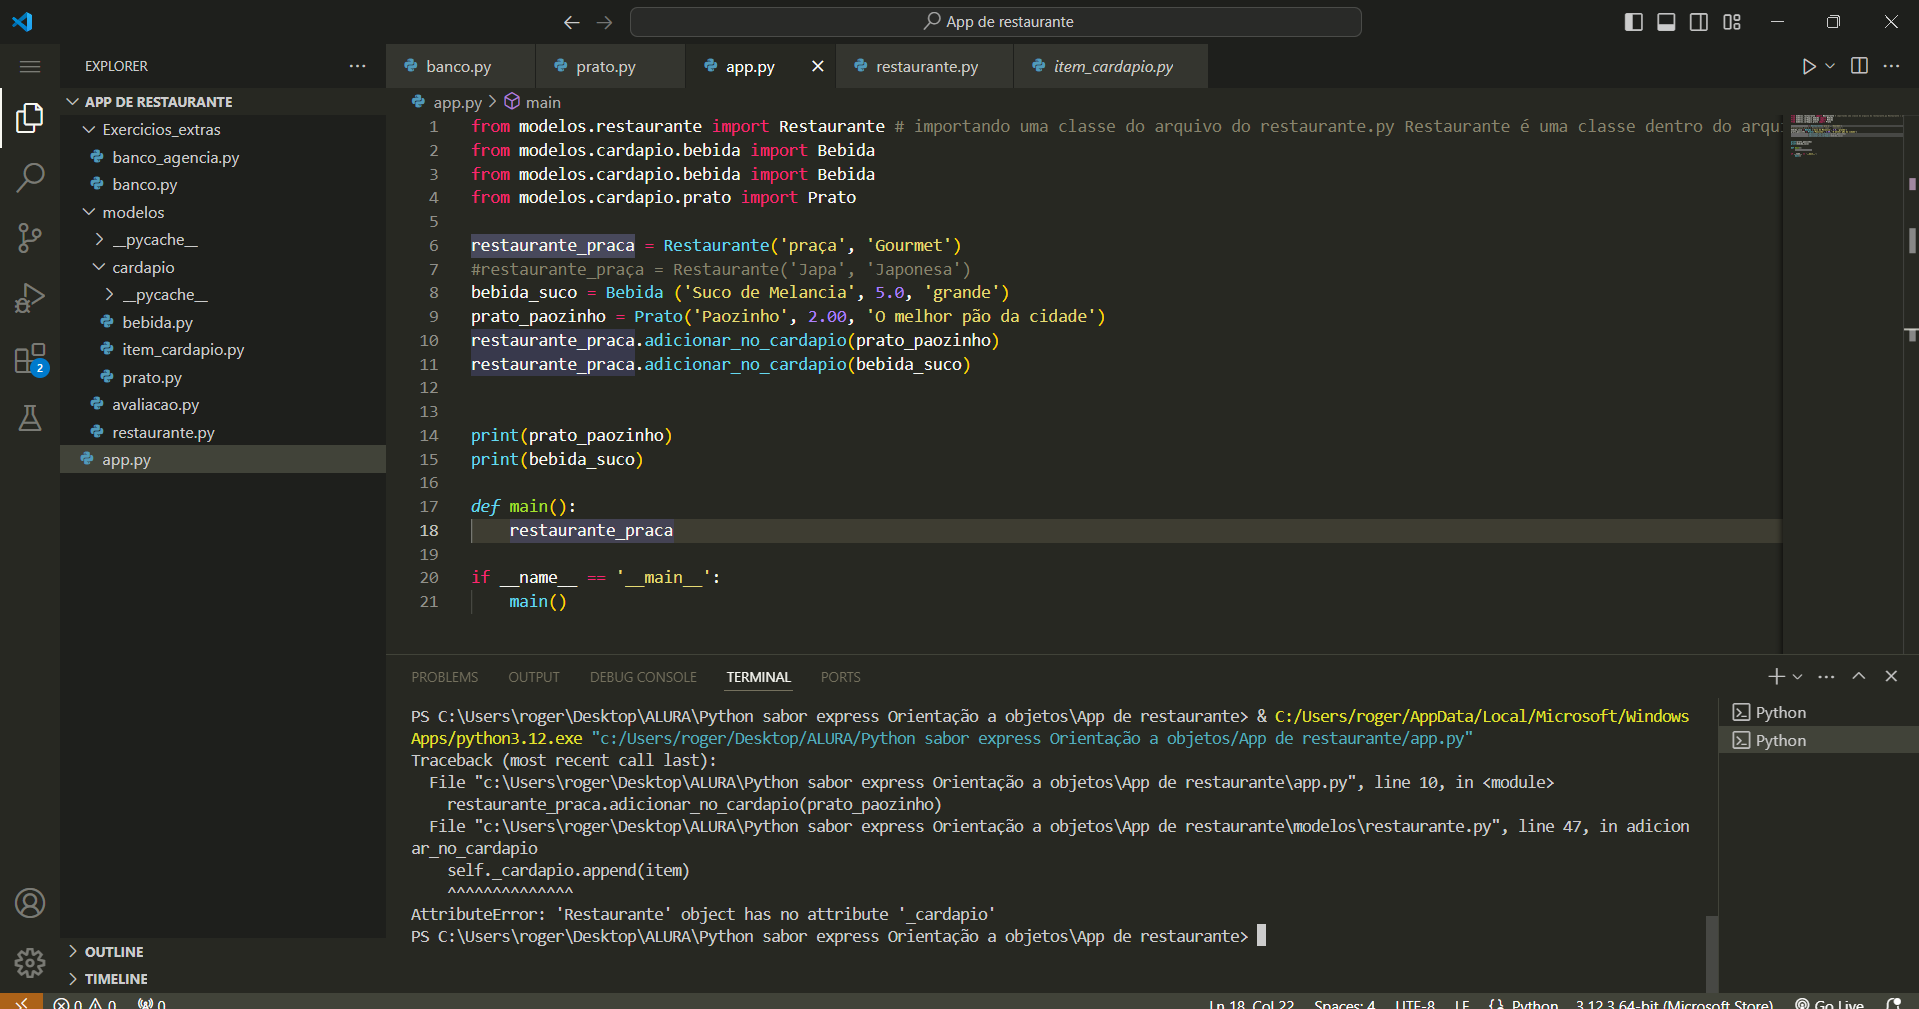The height and width of the screenshot is (1009, 1919).
Task: Open the Testing flask view
Action: [x=30, y=418]
